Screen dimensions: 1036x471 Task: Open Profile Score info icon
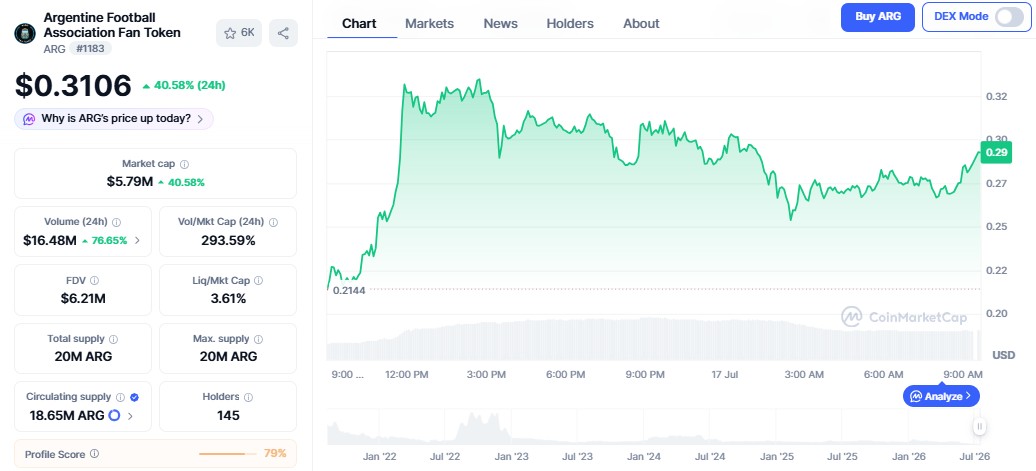[94, 454]
